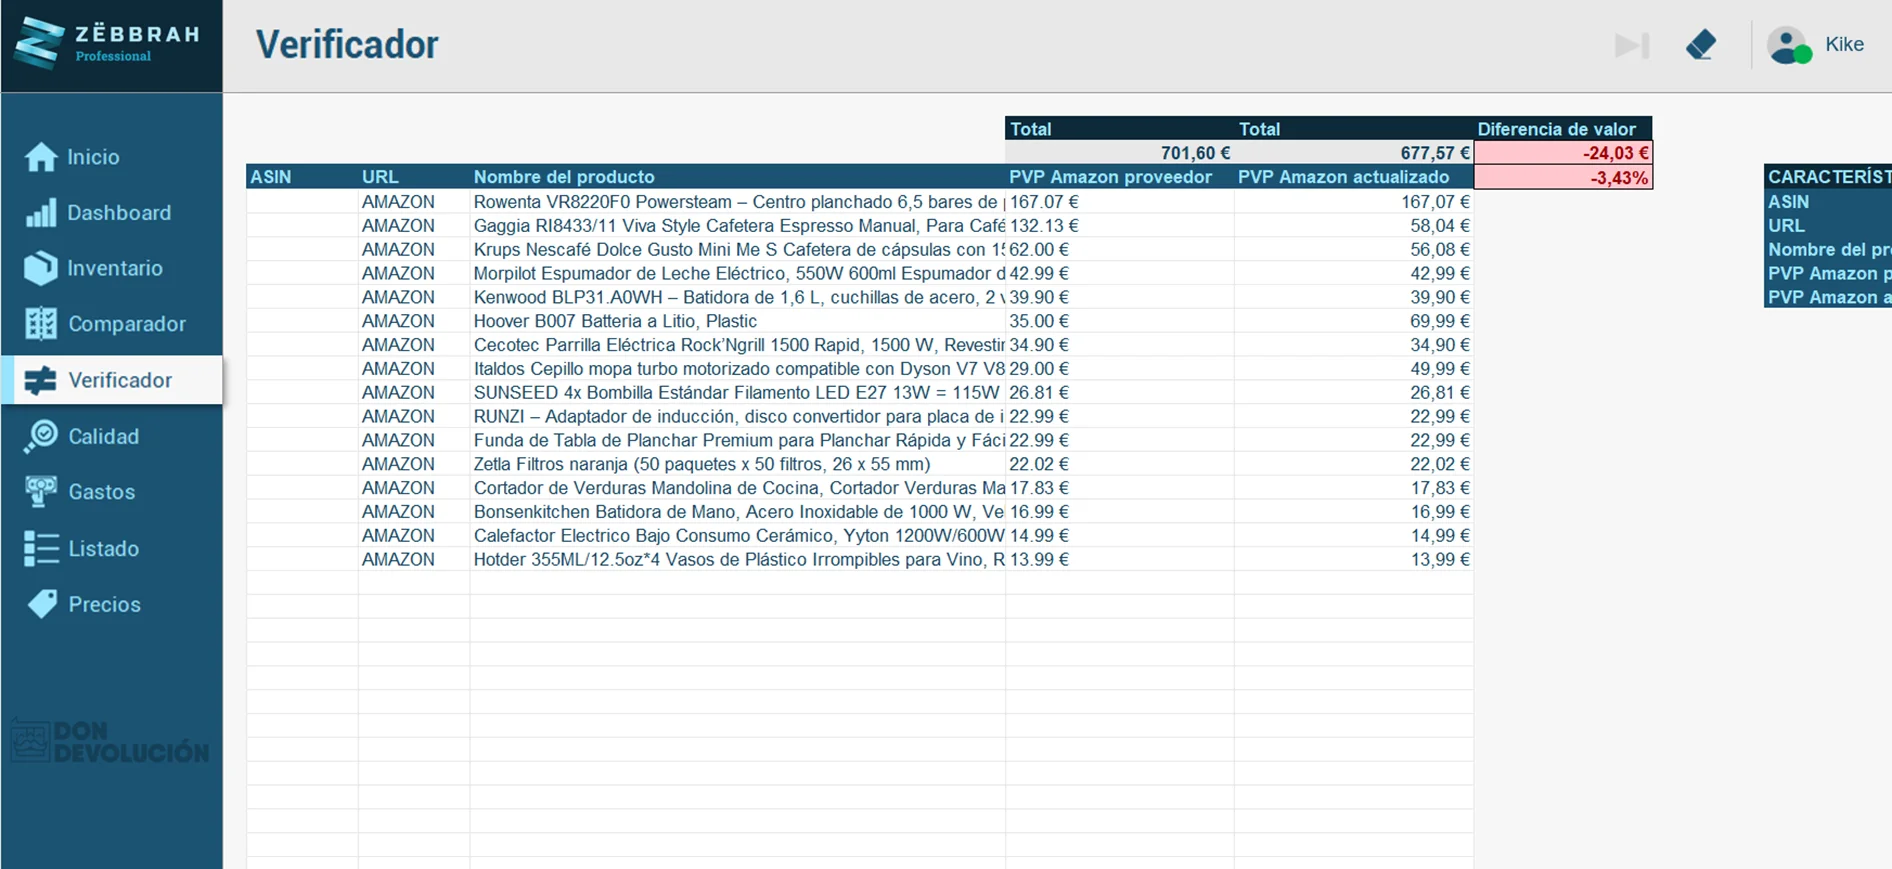The width and height of the screenshot is (1892, 869).
Task: Navigate to Inventario section
Action: point(115,268)
